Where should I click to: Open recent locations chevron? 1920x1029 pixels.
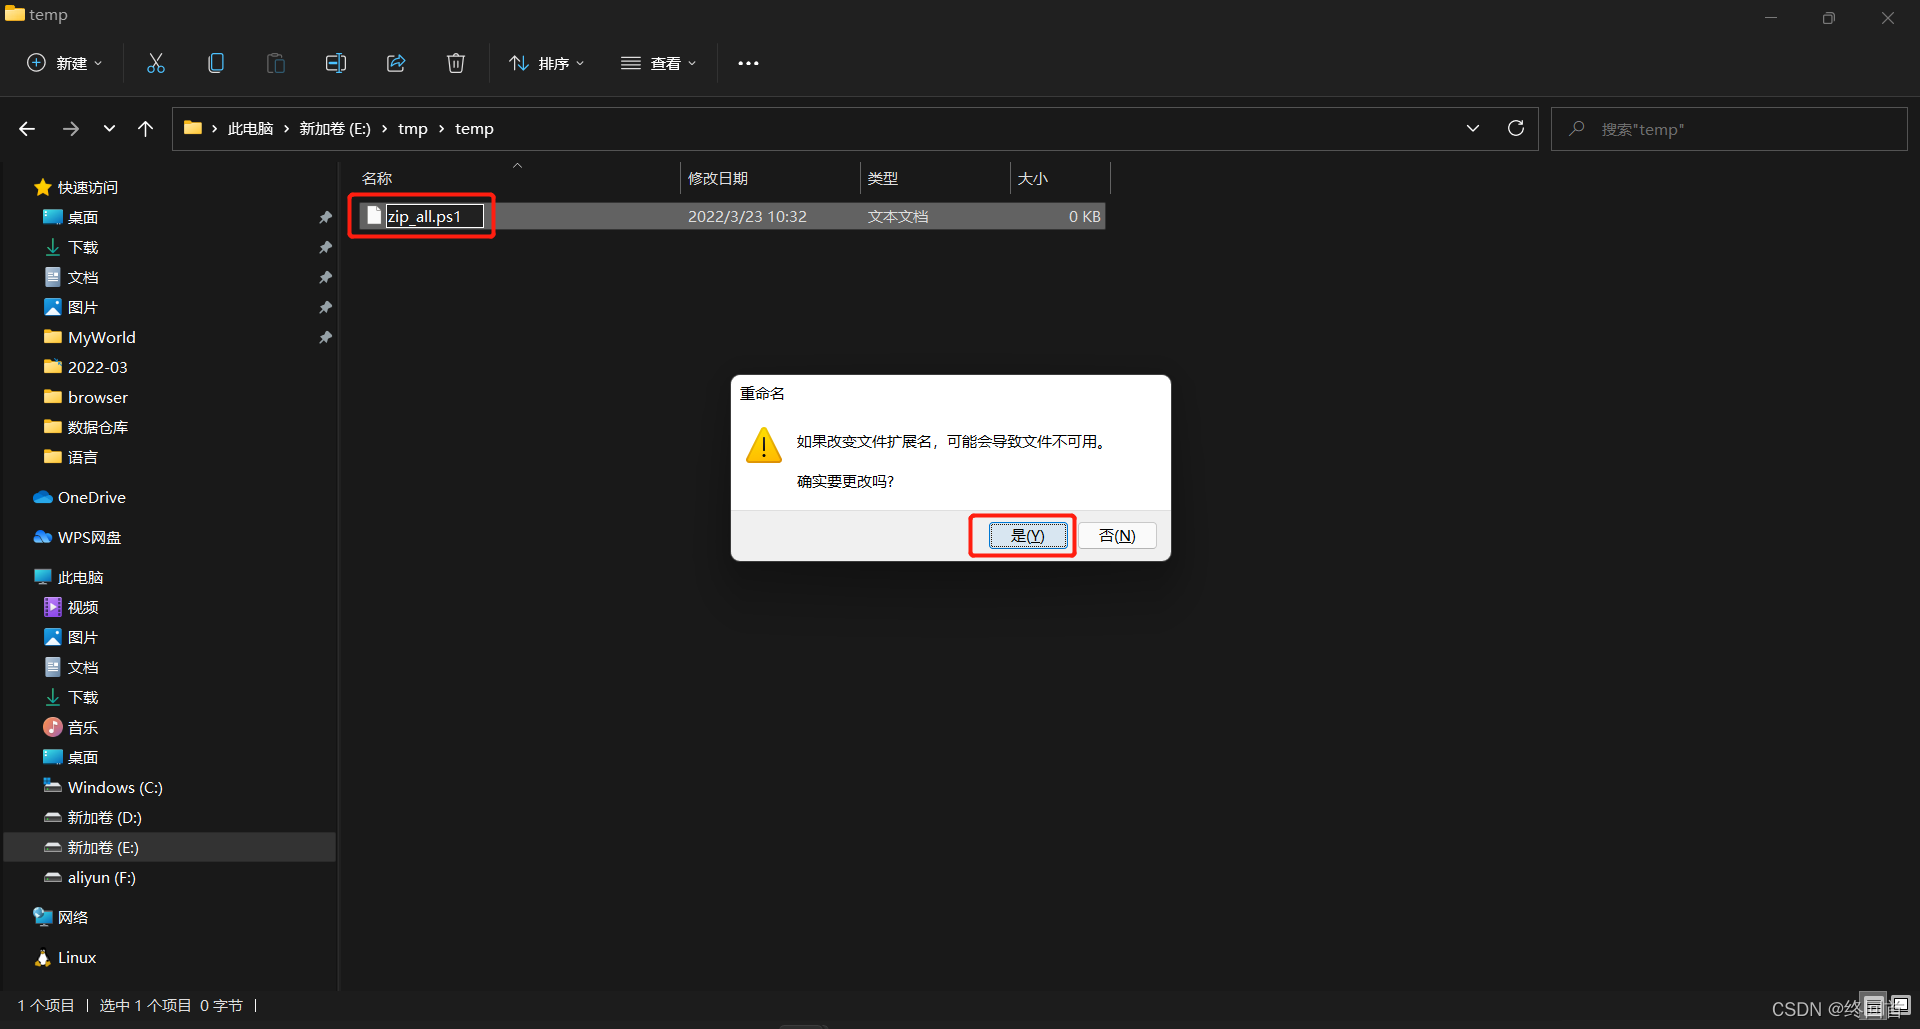coord(109,129)
